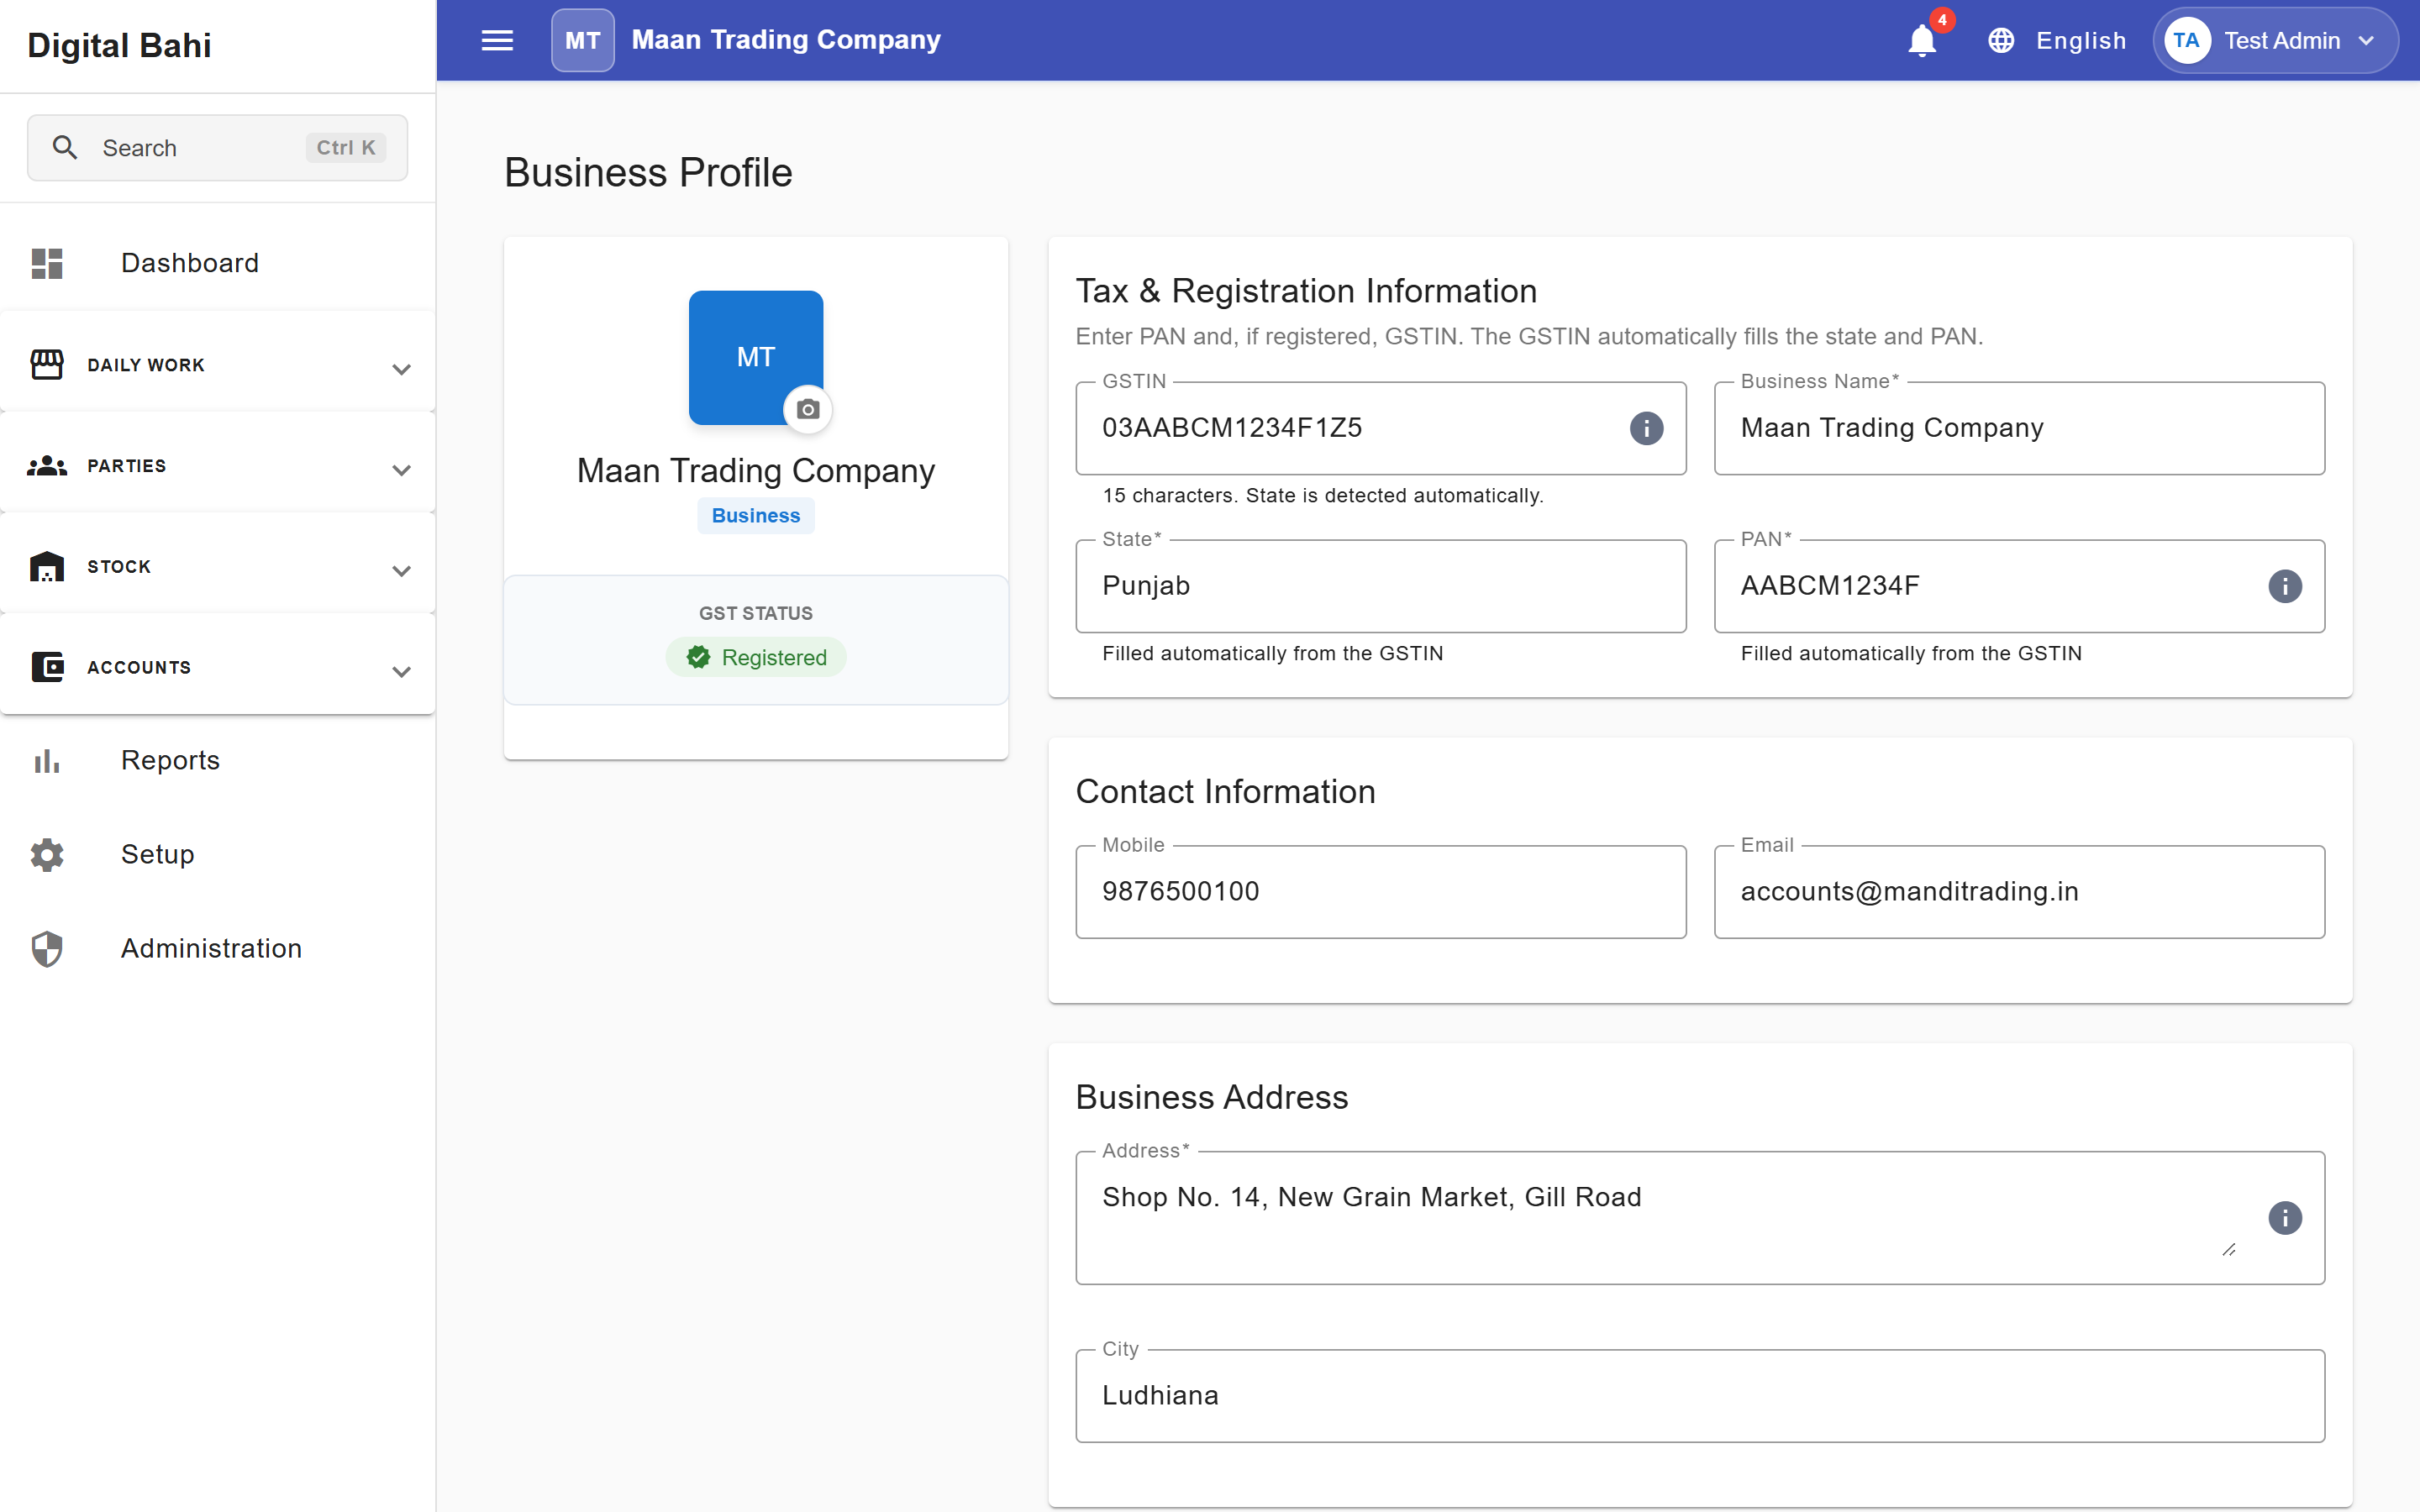Click the Business type chip
The image size is (2420, 1512).
(x=756, y=516)
